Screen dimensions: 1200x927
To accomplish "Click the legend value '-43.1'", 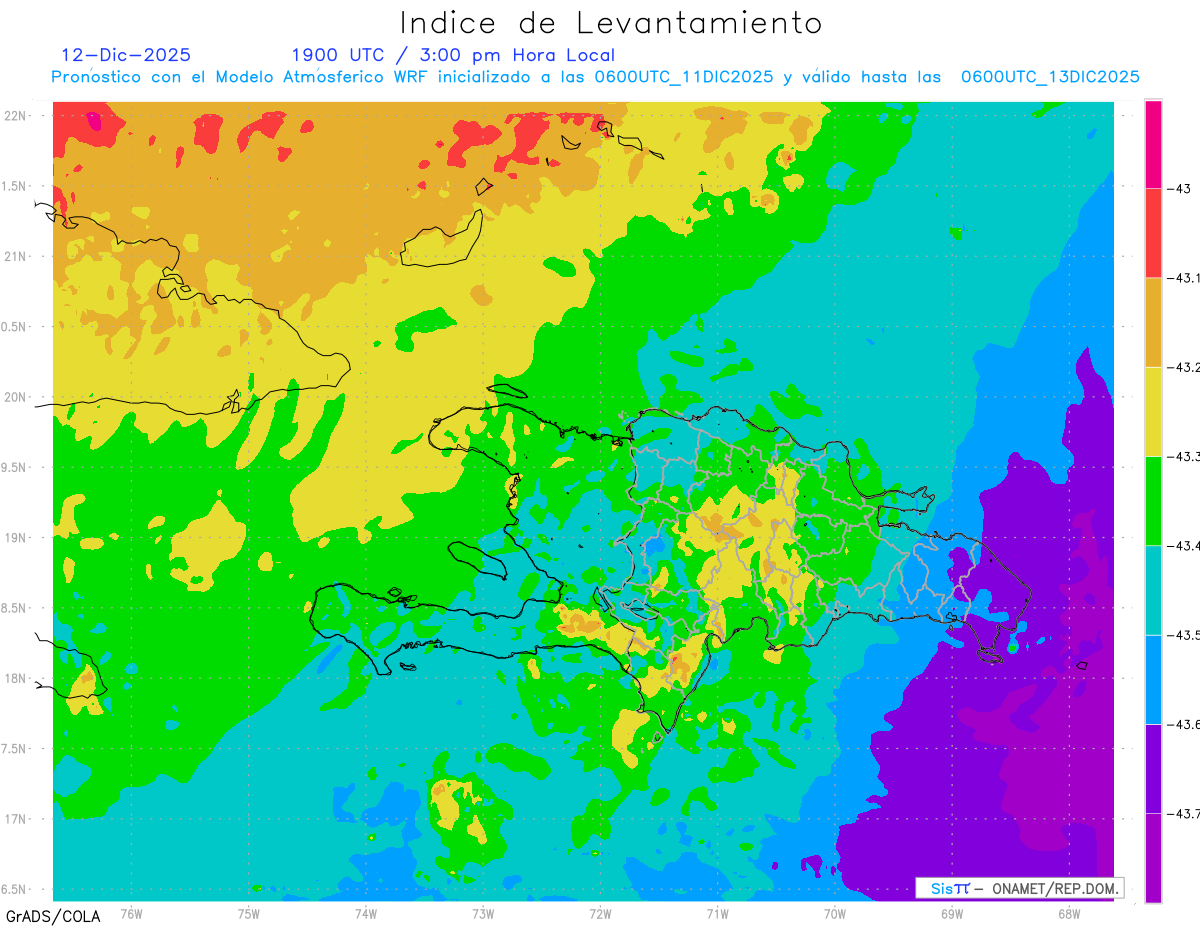I will tap(1184, 278).
